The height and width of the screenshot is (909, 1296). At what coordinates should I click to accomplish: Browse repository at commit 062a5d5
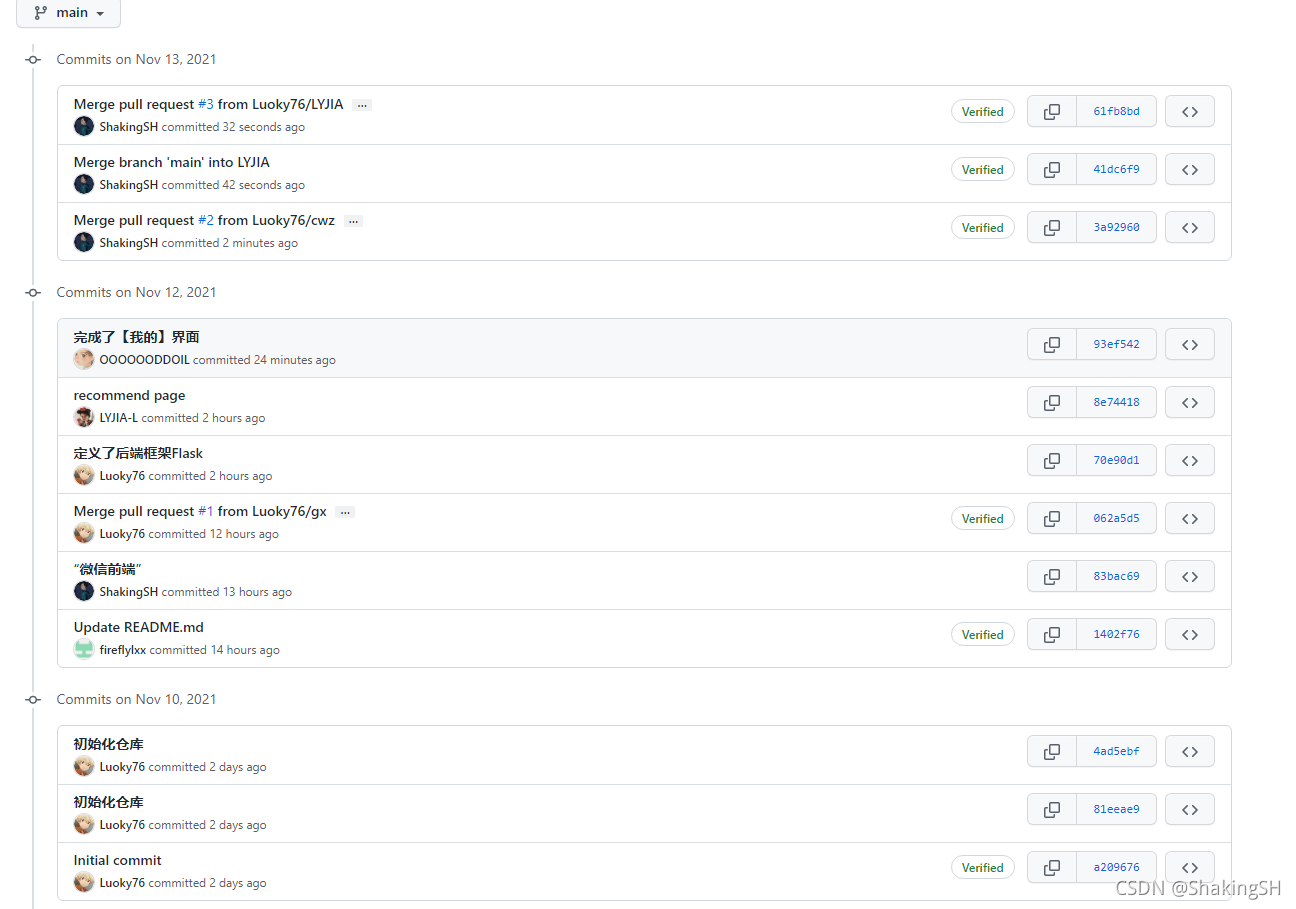coord(1190,519)
